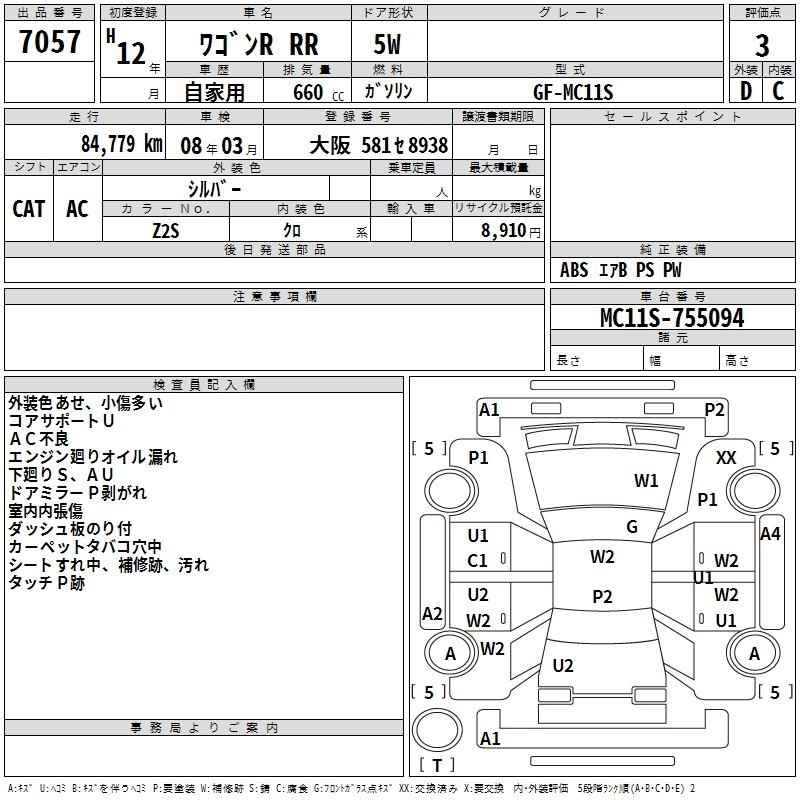Screen dimensions: 800x800
Task: Click the A4 scratch mark on the diagram
Action: pyautogui.click(x=770, y=534)
